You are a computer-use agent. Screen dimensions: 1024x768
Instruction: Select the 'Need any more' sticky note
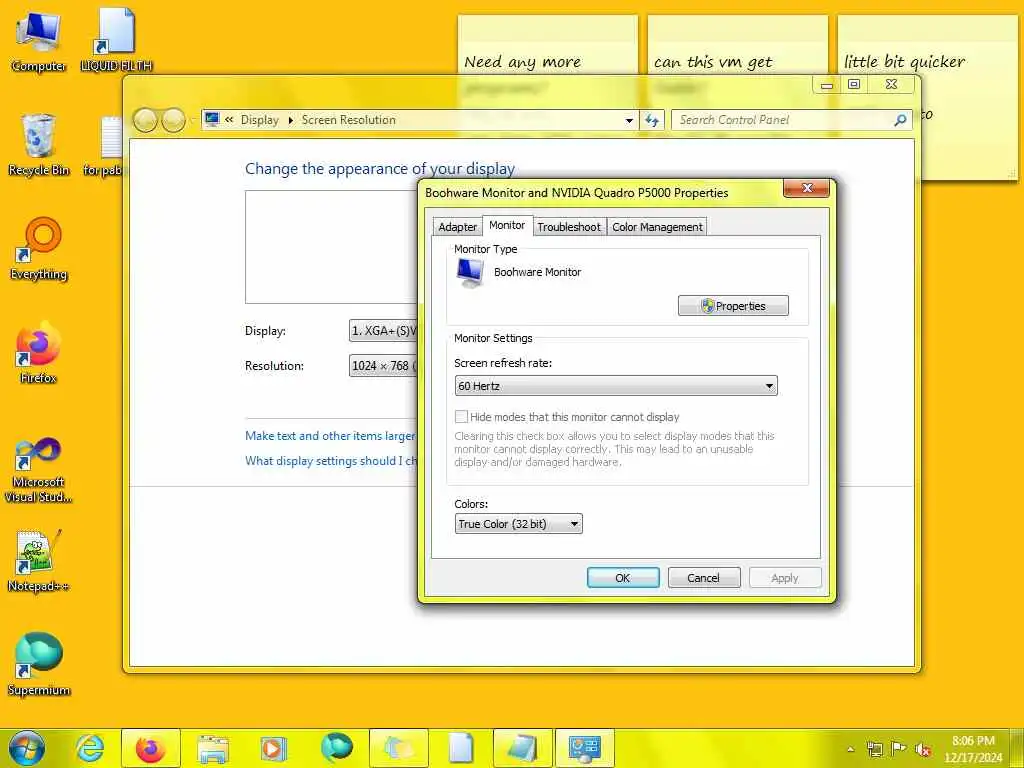click(547, 46)
